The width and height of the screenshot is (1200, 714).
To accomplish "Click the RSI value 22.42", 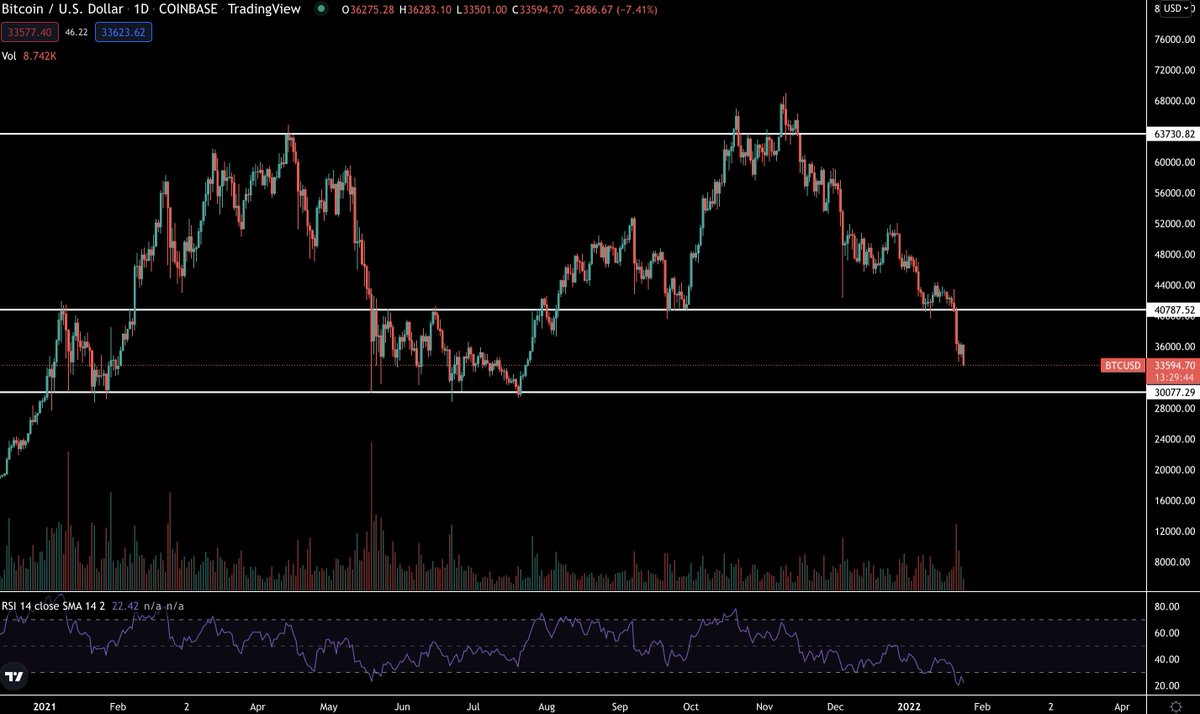I will (x=123, y=606).
